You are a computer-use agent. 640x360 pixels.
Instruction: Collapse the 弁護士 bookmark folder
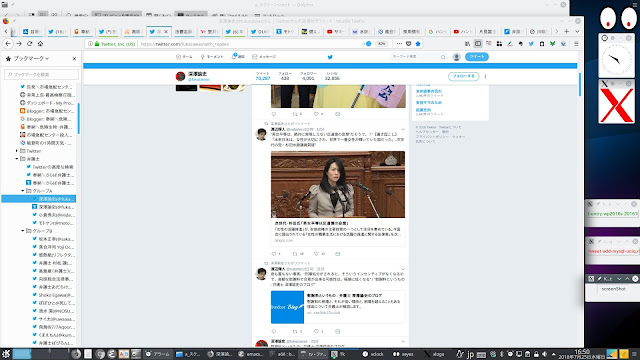click(17, 159)
